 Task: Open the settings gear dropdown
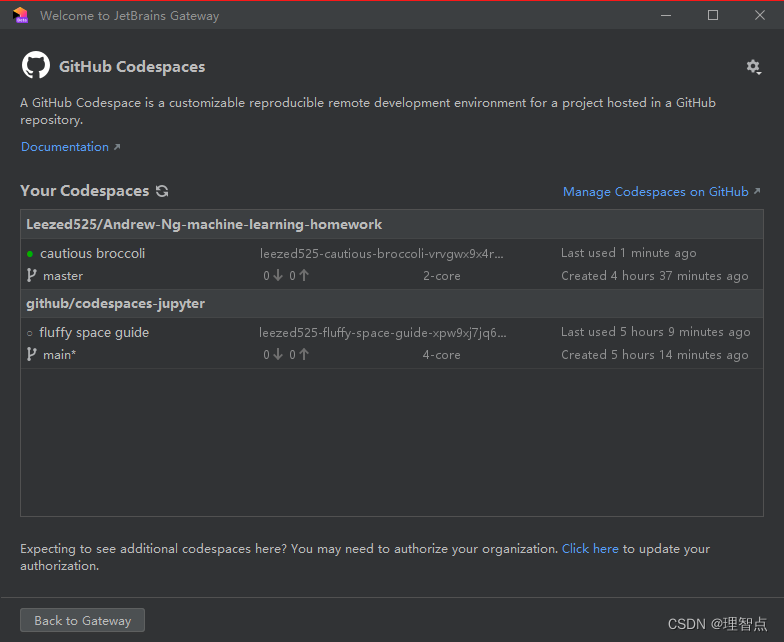pyautogui.click(x=754, y=67)
